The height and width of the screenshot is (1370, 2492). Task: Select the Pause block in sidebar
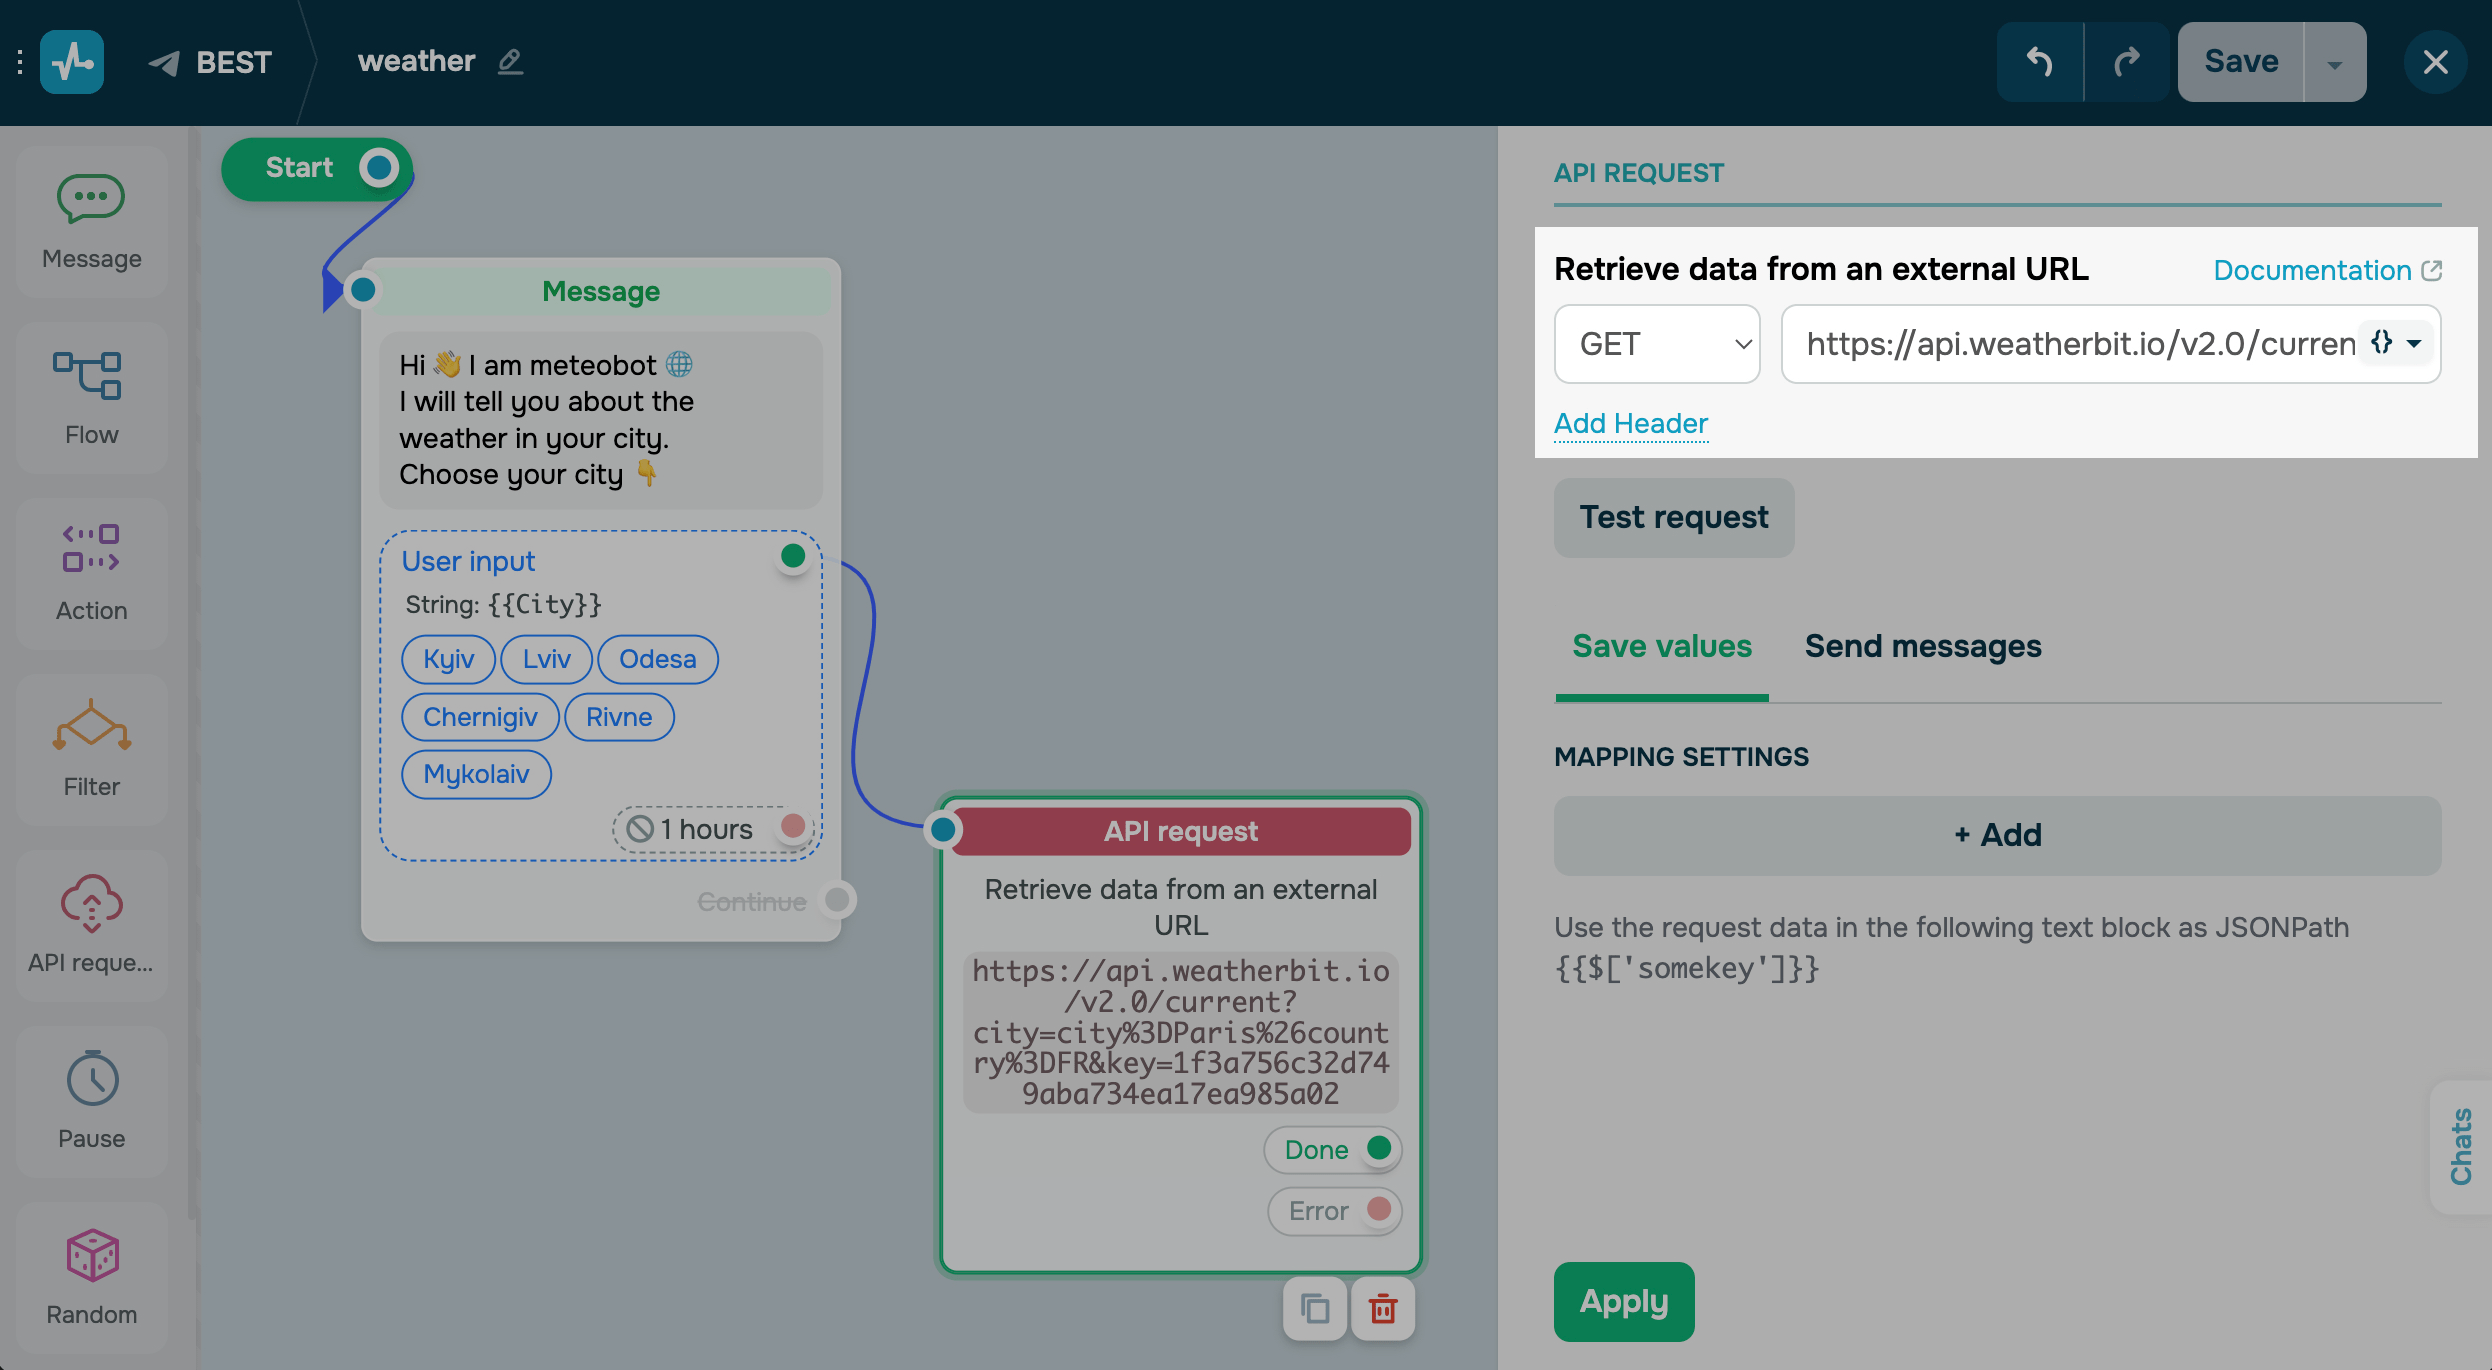pos(91,1101)
